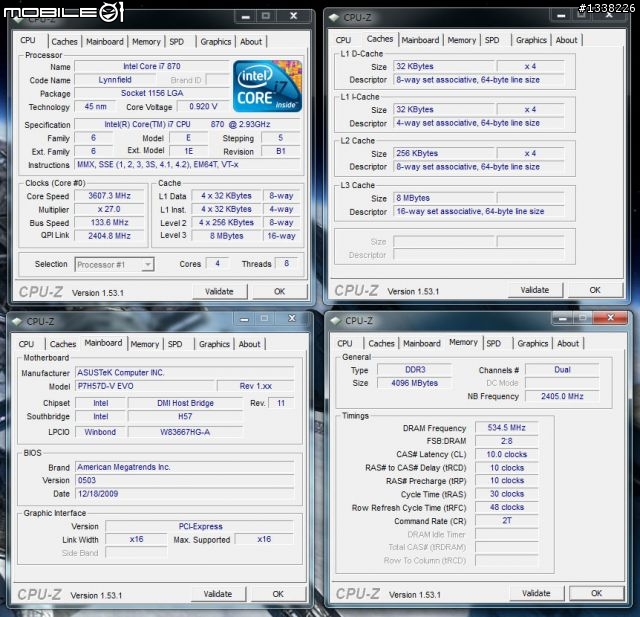Click OK in the Caches window
This screenshot has height=617, width=640.
(x=595, y=290)
